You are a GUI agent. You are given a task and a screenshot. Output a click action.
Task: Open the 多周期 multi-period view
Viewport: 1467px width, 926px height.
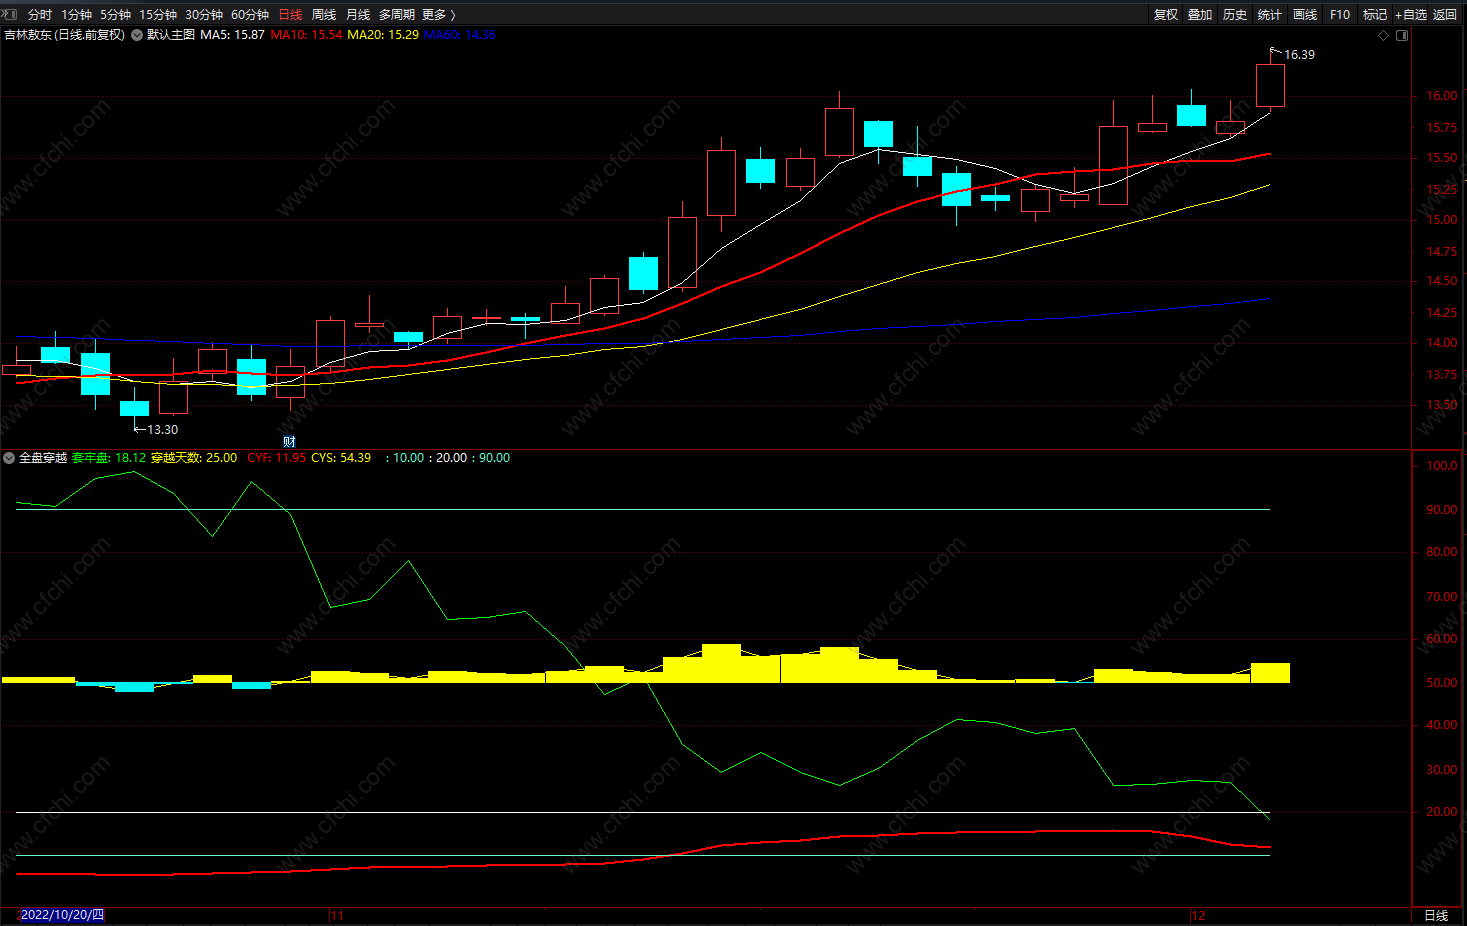pyautogui.click(x=397, y=15)
